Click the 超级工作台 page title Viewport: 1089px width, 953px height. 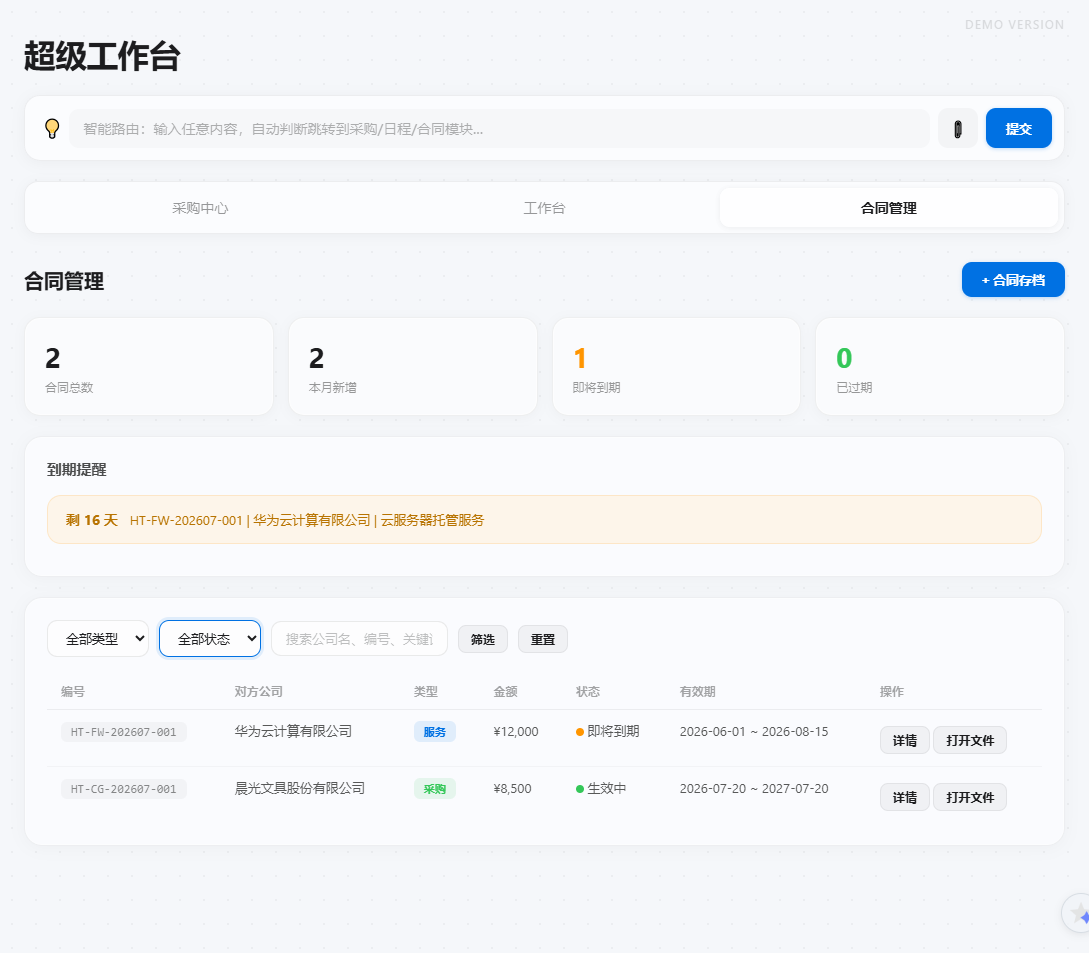(x=102, y=56)
